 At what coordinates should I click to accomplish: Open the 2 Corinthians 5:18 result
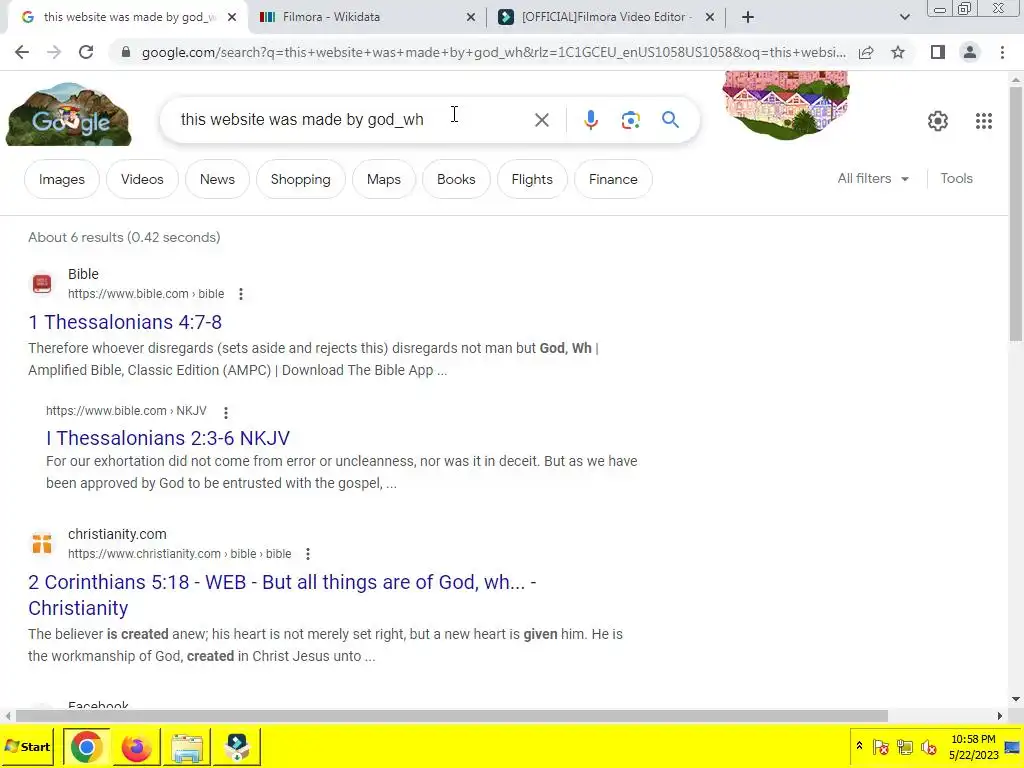[282, 595]
